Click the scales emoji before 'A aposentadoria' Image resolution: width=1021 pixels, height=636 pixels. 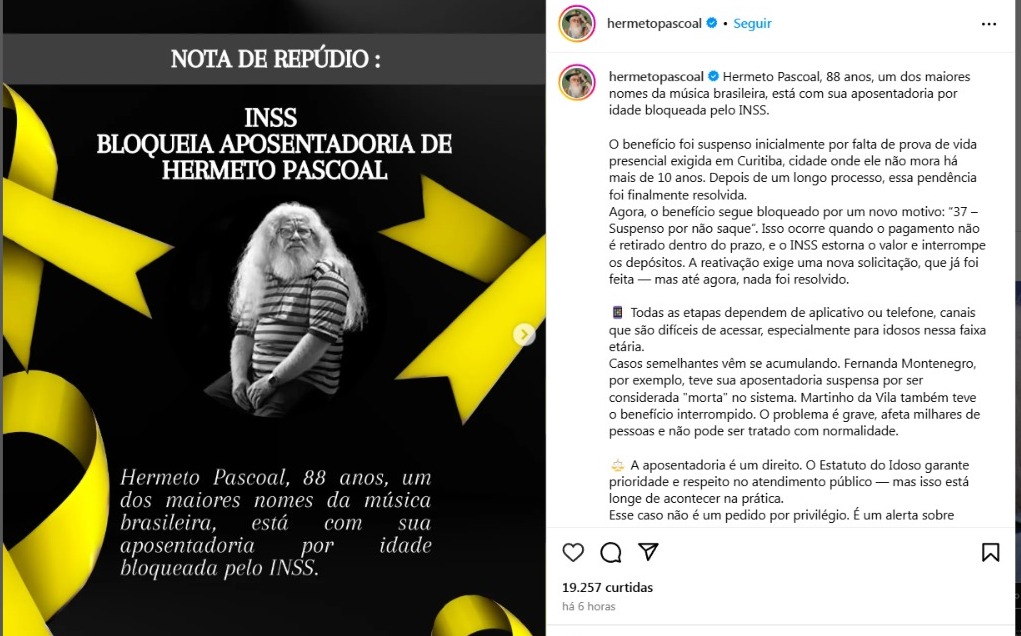(617, 465)
